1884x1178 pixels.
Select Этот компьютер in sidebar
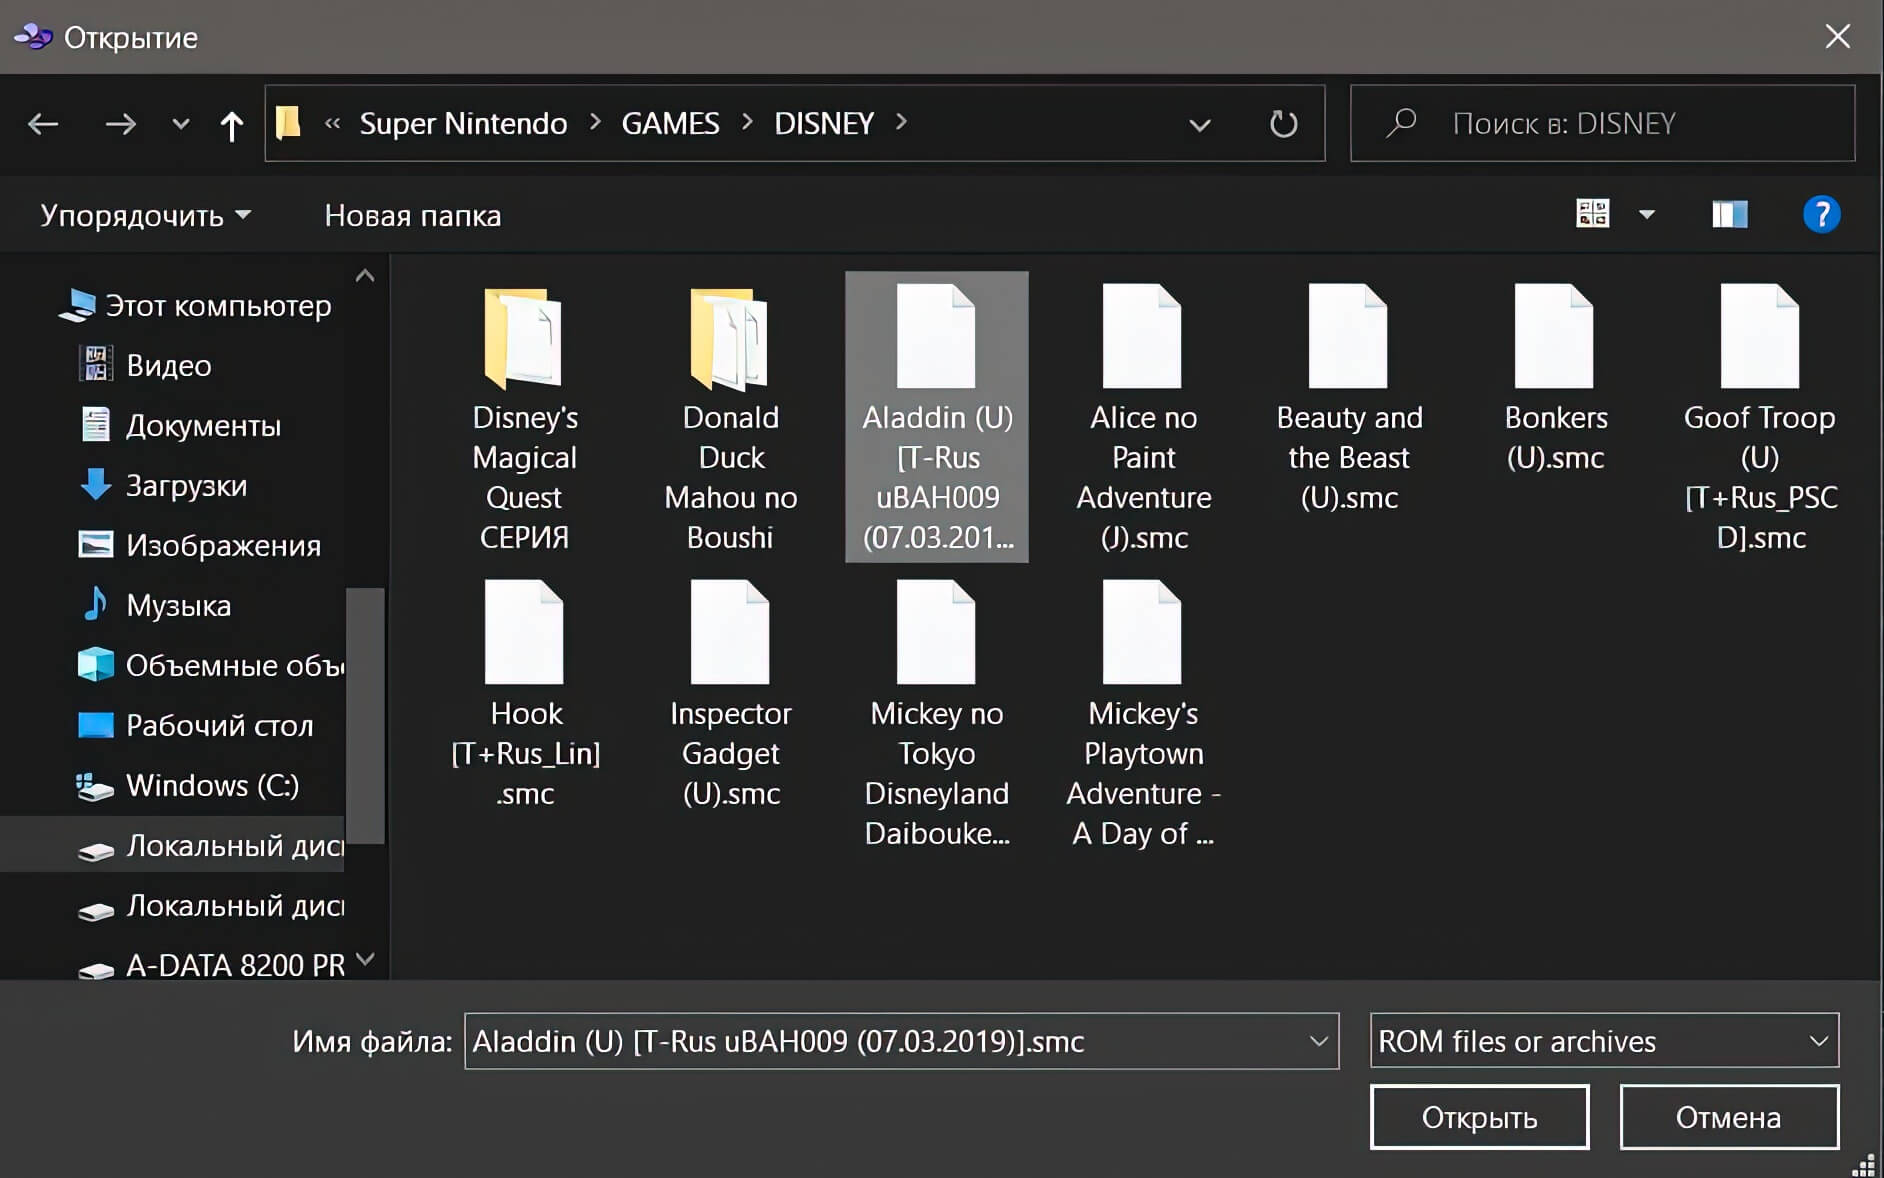(x=194, y=305)
